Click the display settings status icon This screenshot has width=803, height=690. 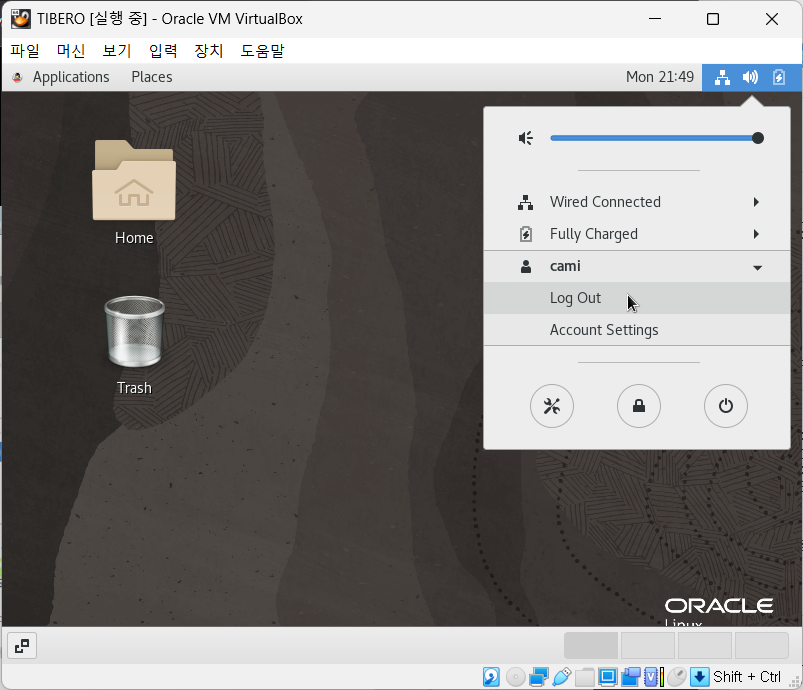coord(607,677)
